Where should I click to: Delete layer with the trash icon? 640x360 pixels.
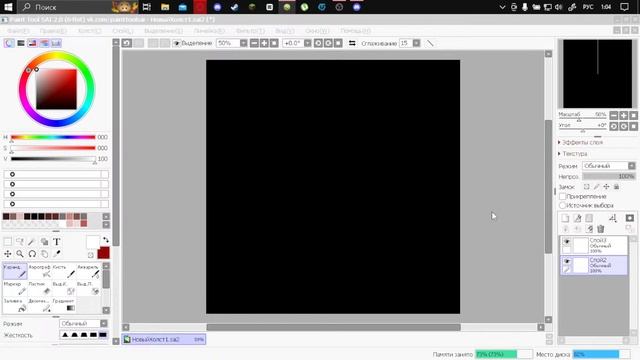[x=600, y=229]
